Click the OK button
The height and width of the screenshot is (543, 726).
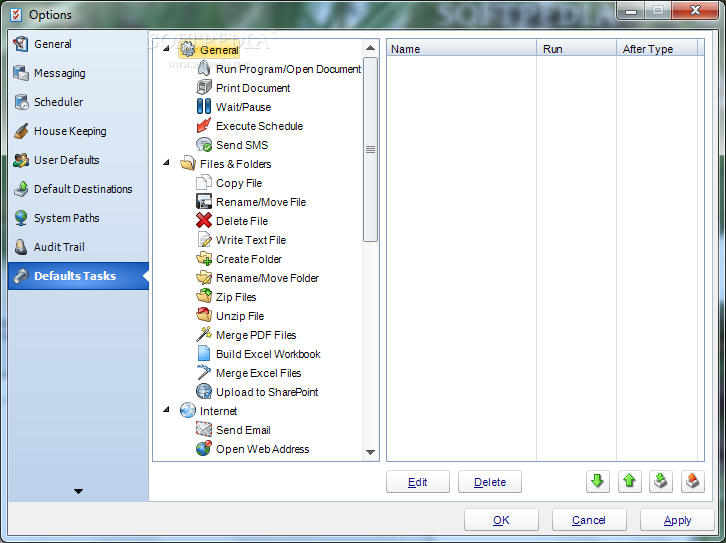coord(501,520)
